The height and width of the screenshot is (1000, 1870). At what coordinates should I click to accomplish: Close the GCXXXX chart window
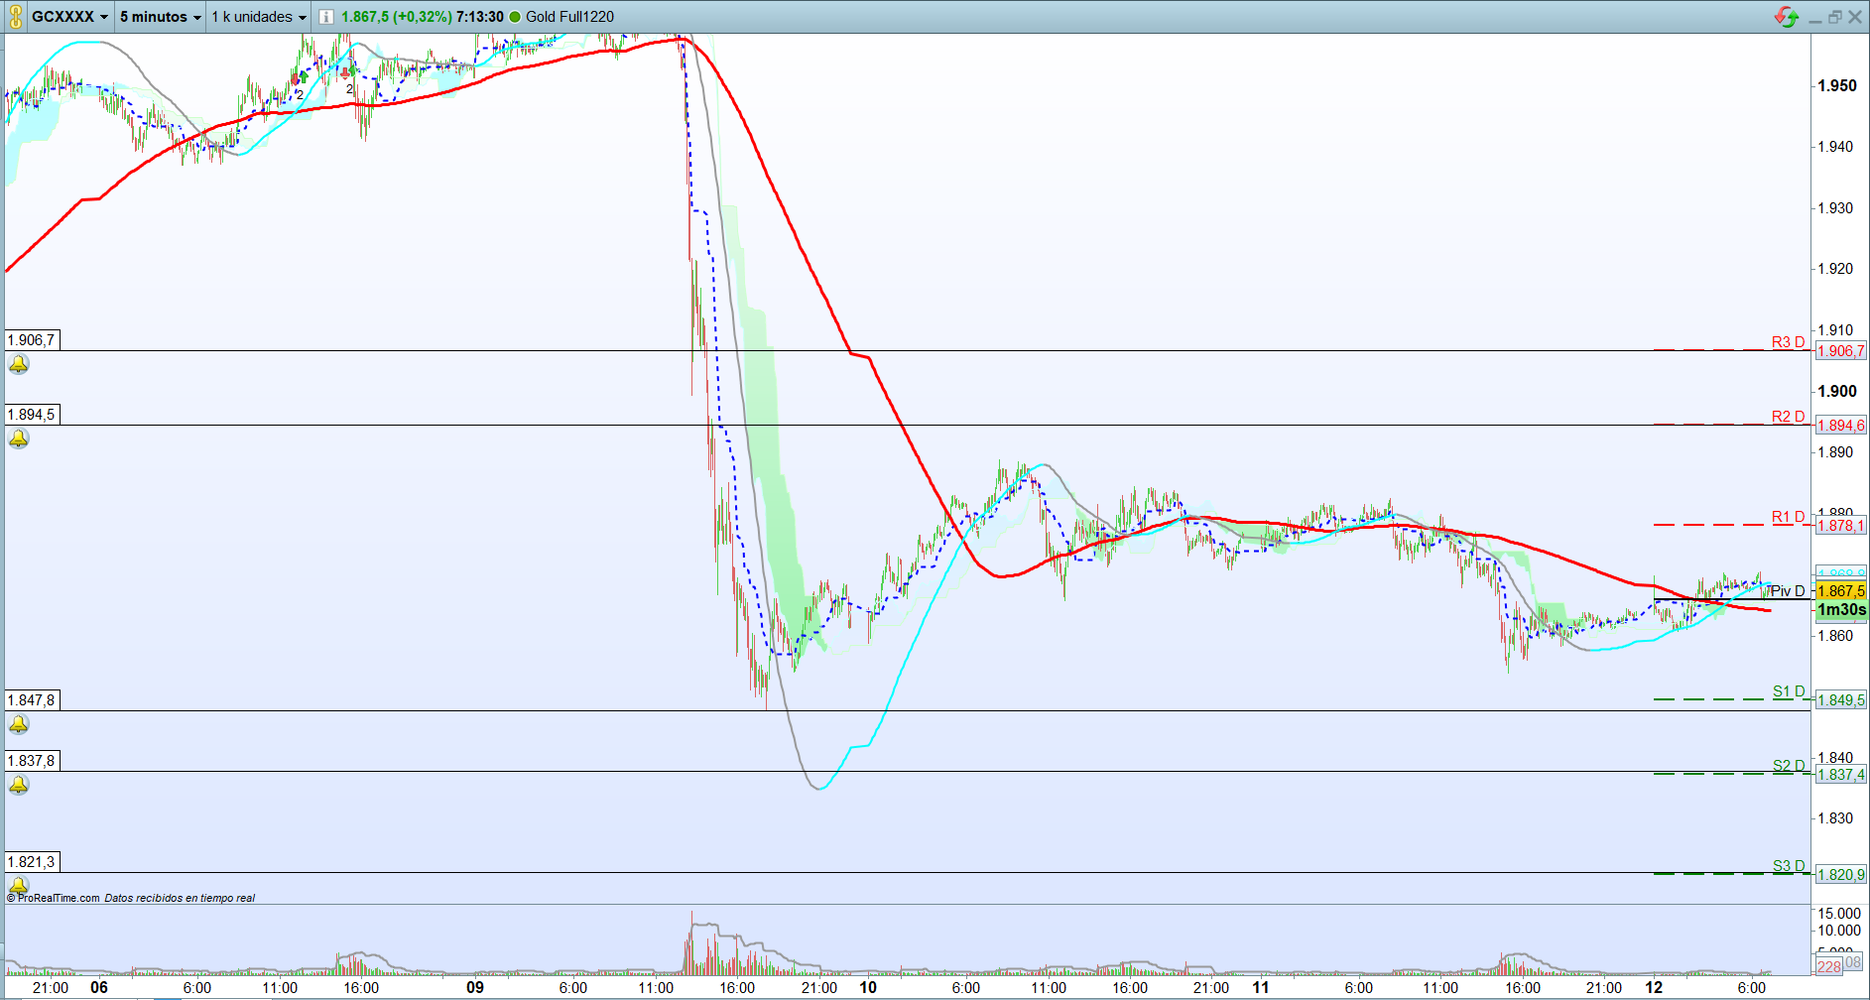1855,17
